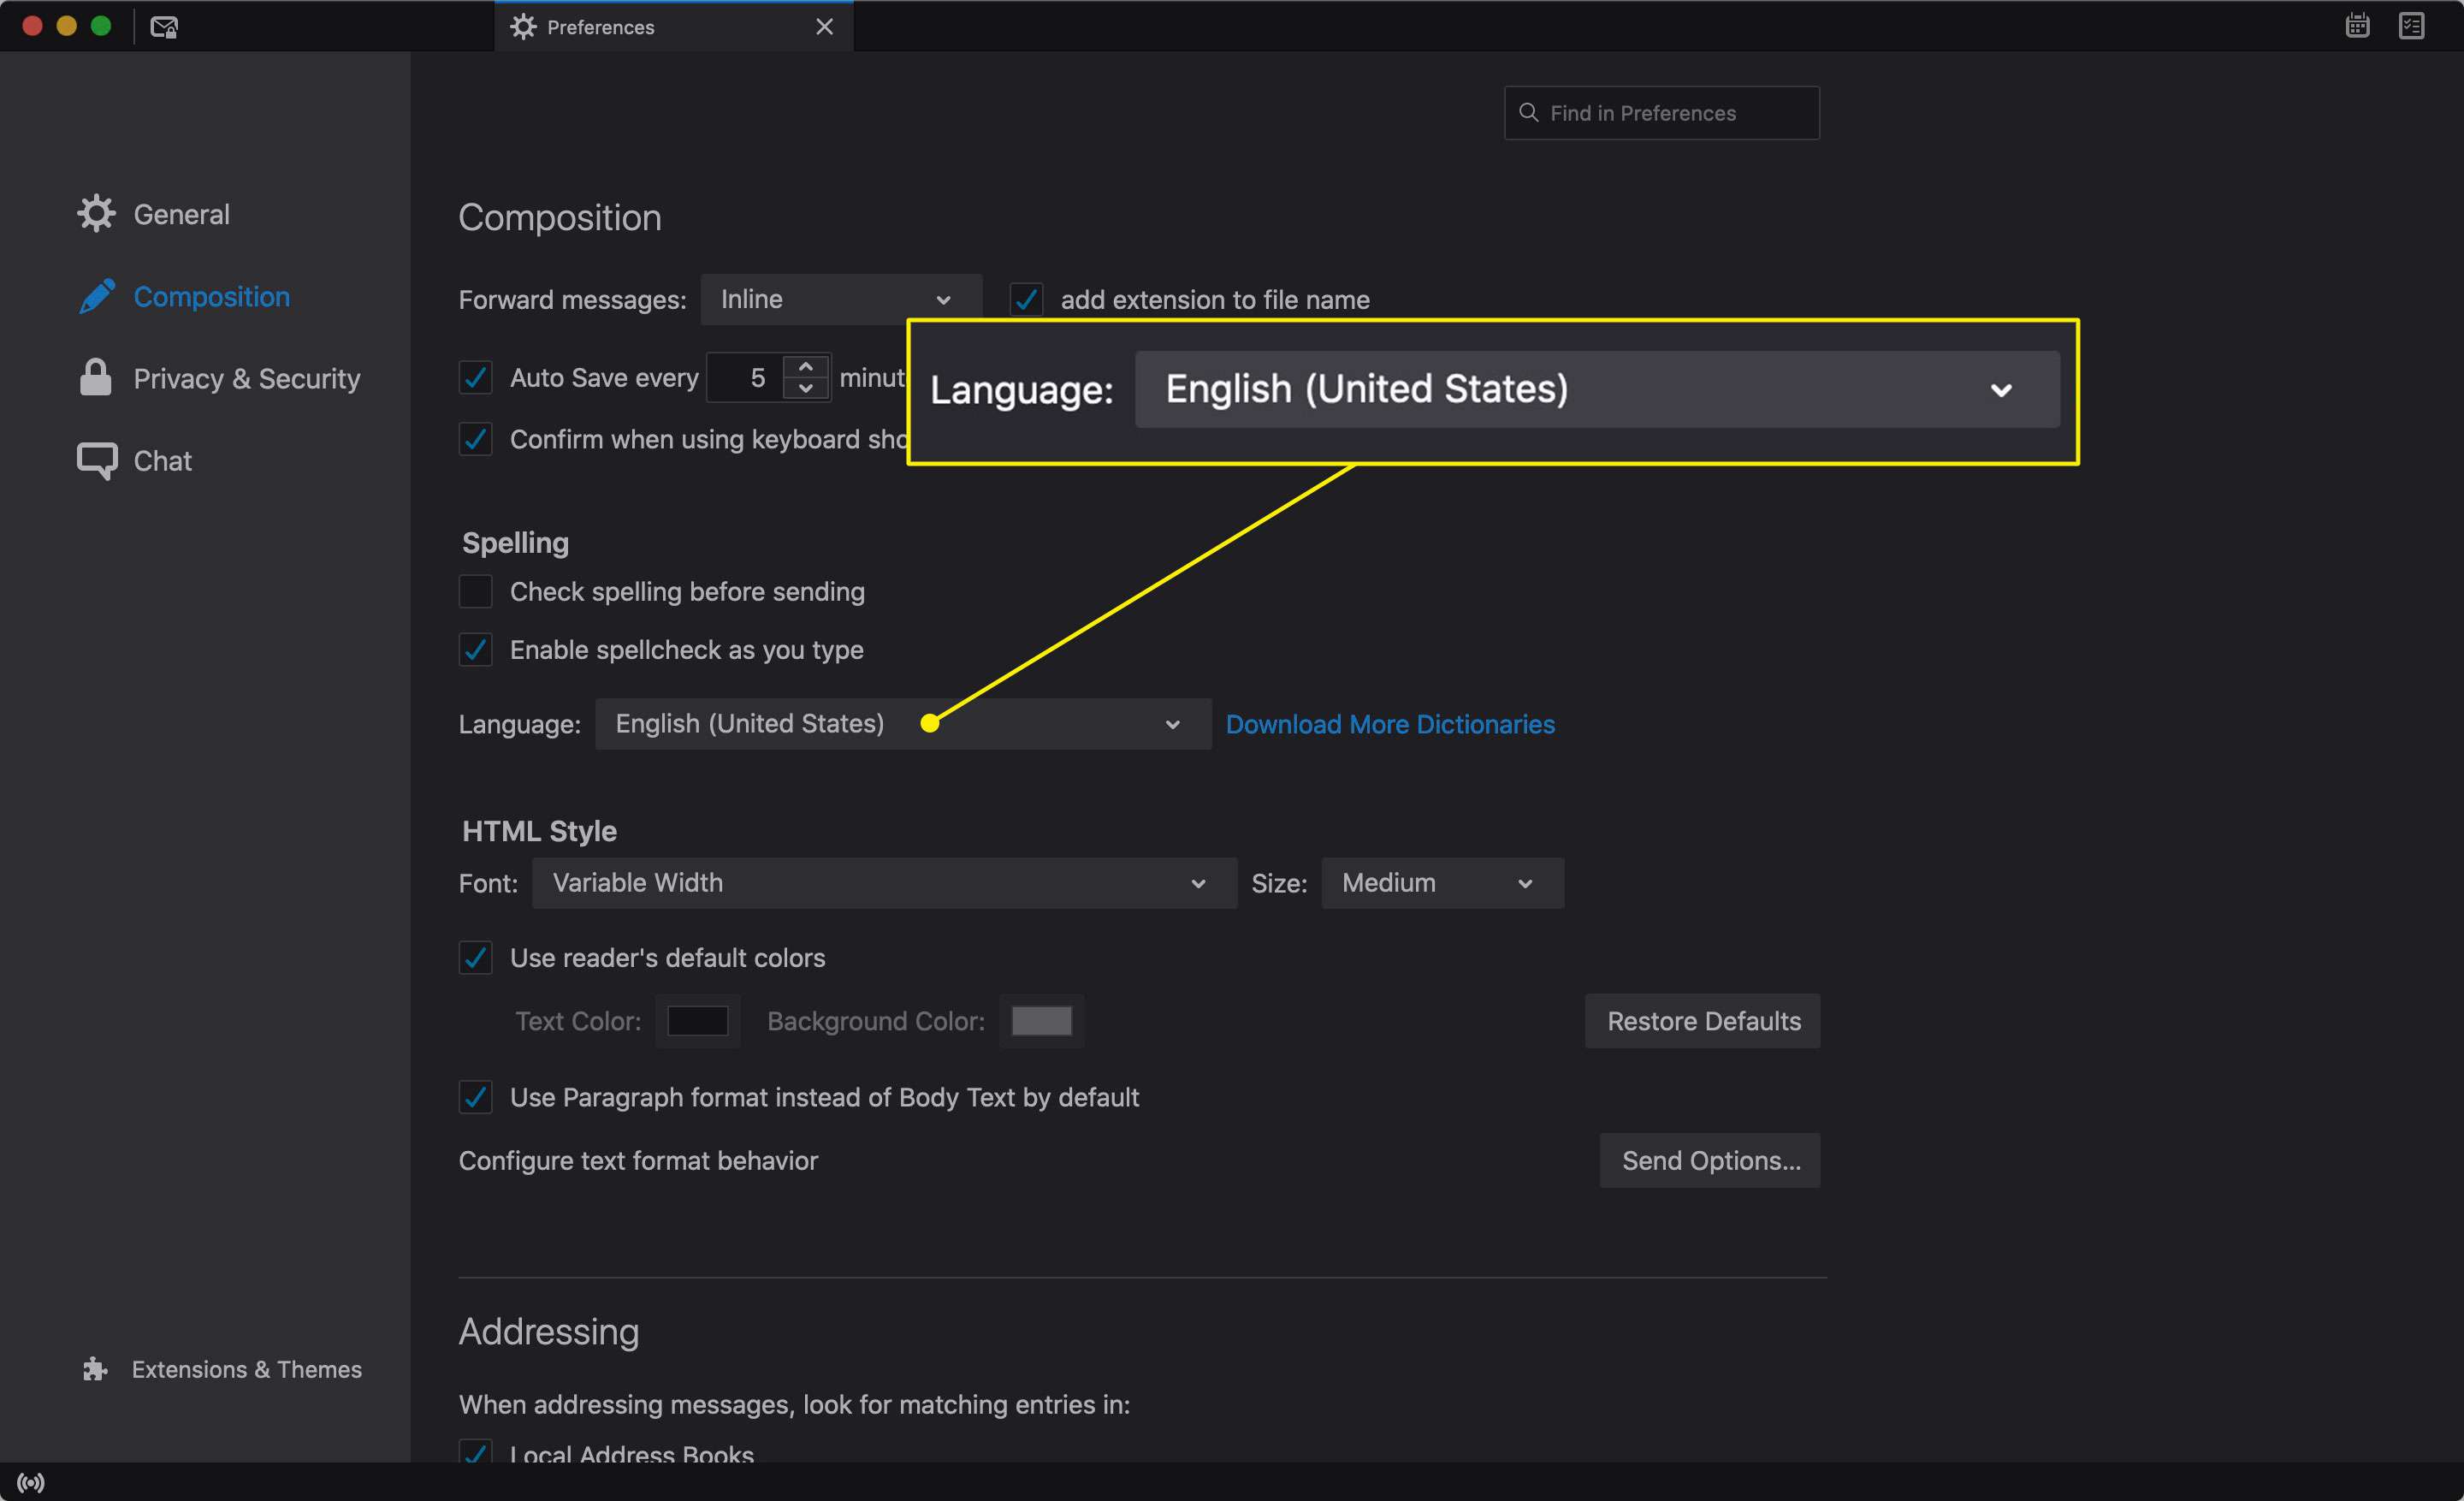Toggle add extension to file name
2464x1501 pixels.
(x=1026, y=299)
